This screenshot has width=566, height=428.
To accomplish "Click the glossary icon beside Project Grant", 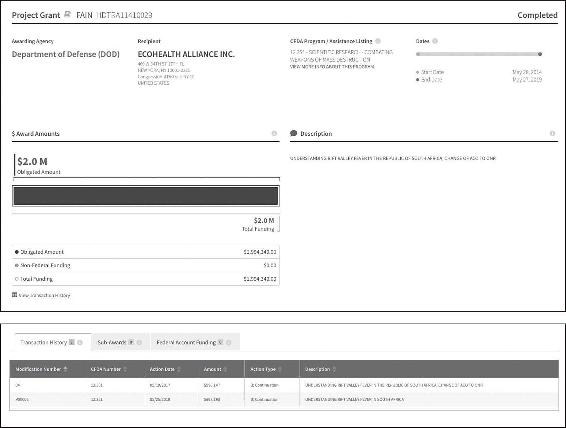I will (x=67, y=14).
